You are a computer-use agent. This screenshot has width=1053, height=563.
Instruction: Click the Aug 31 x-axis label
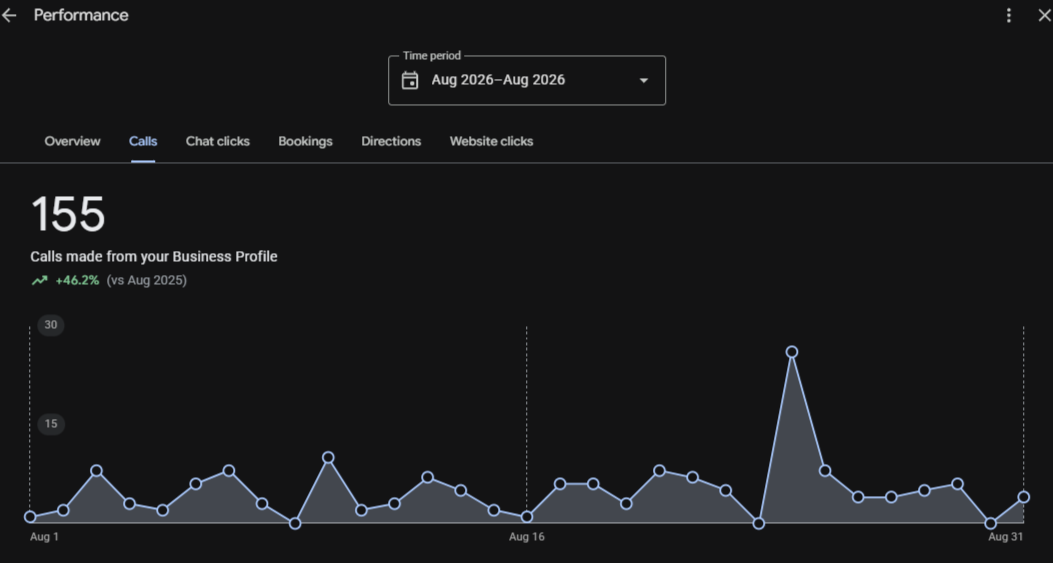pos(1005,537)
